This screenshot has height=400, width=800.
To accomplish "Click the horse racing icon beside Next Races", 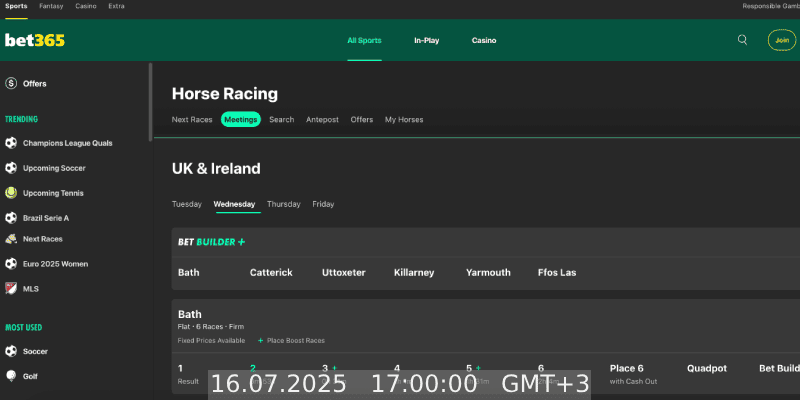I will (11, 239).
